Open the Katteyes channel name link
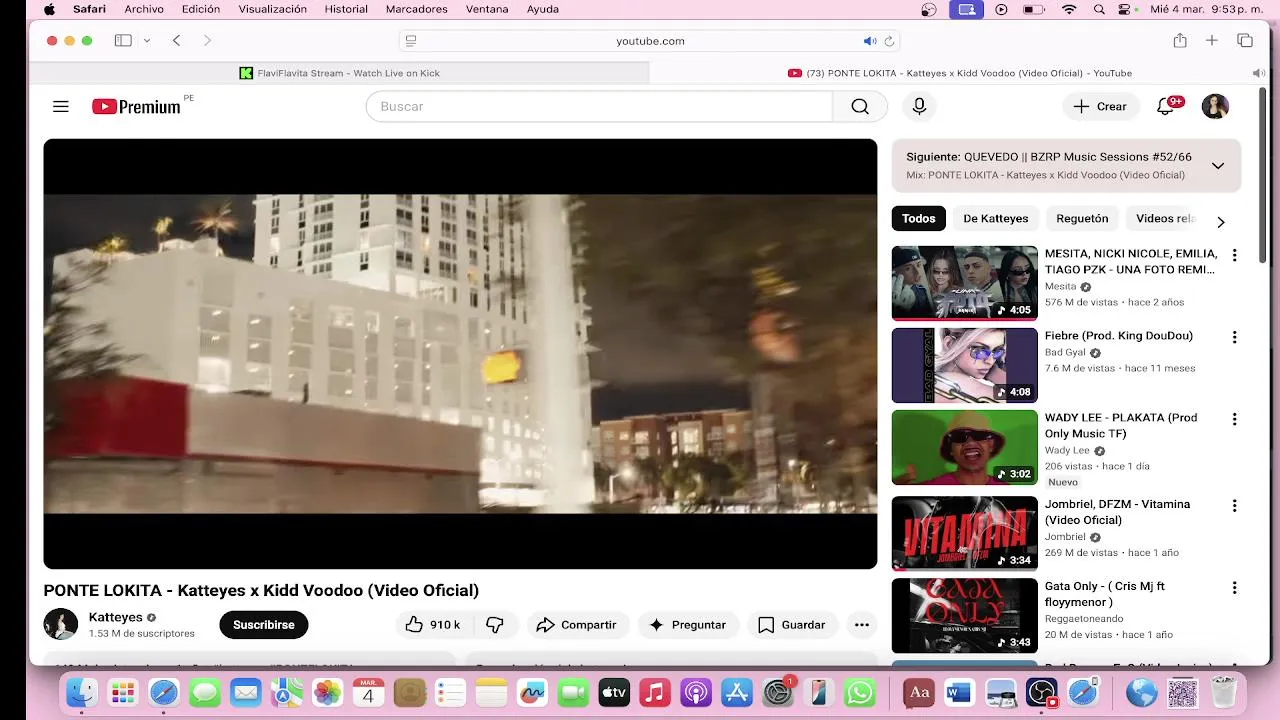The image size is (1280, 720). [x=116, y=617]
